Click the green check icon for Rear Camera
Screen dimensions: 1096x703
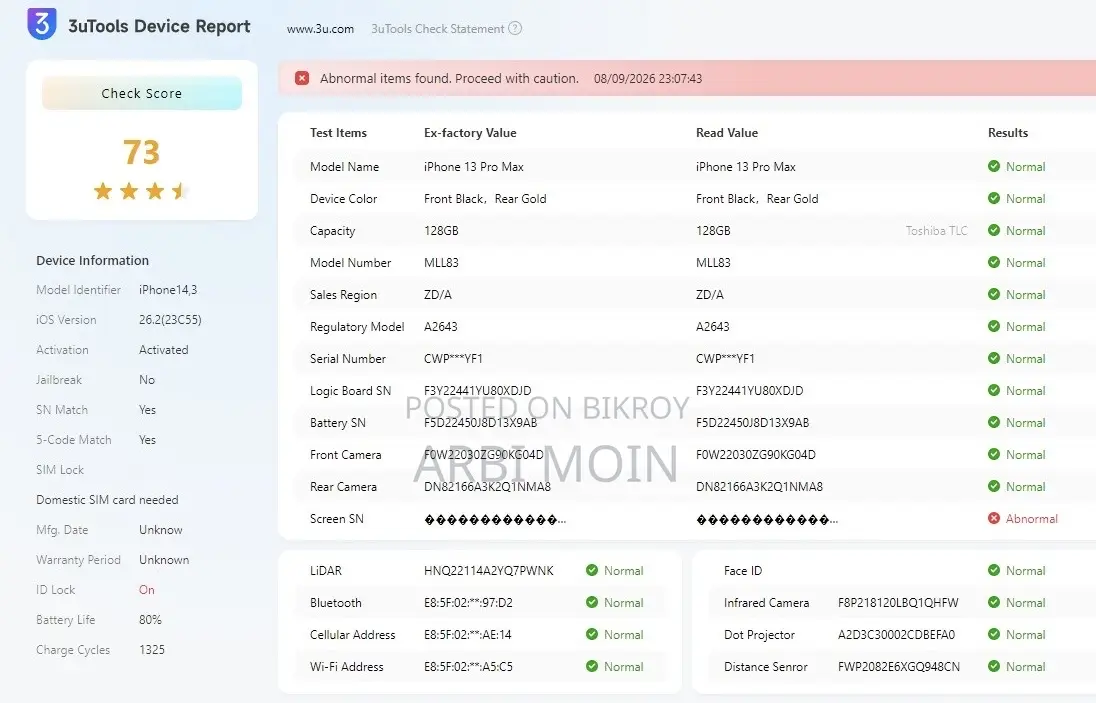pos(994,486)
